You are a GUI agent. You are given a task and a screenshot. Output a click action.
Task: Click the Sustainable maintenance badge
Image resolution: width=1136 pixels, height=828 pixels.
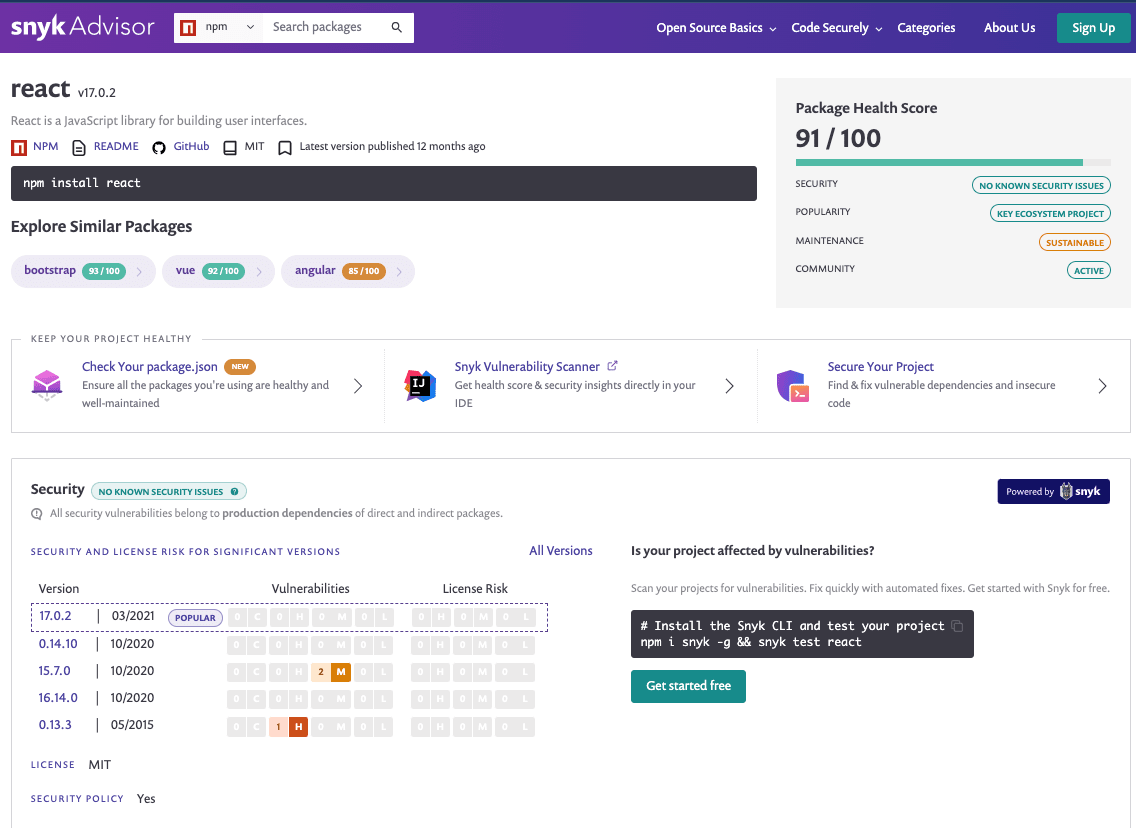1074,243
